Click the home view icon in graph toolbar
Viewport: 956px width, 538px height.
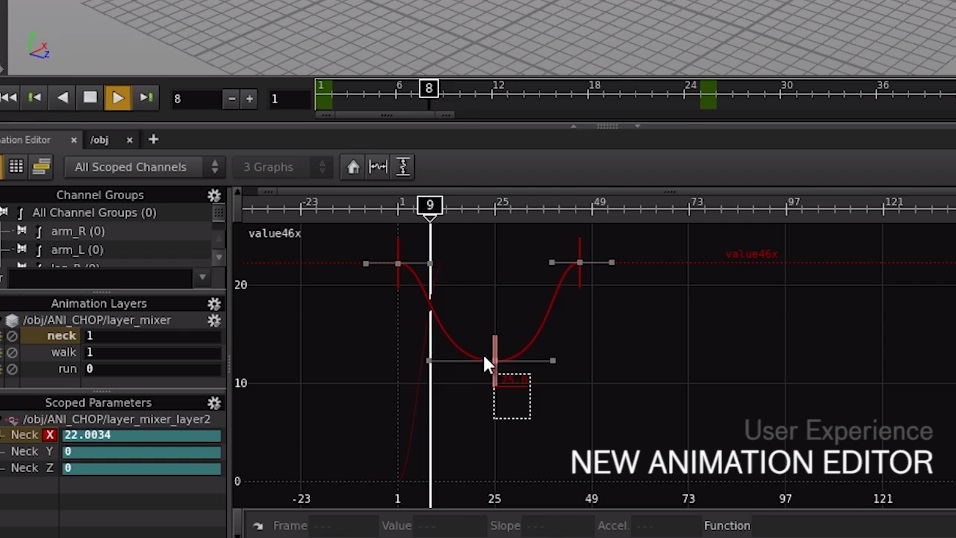coord(353,167)
